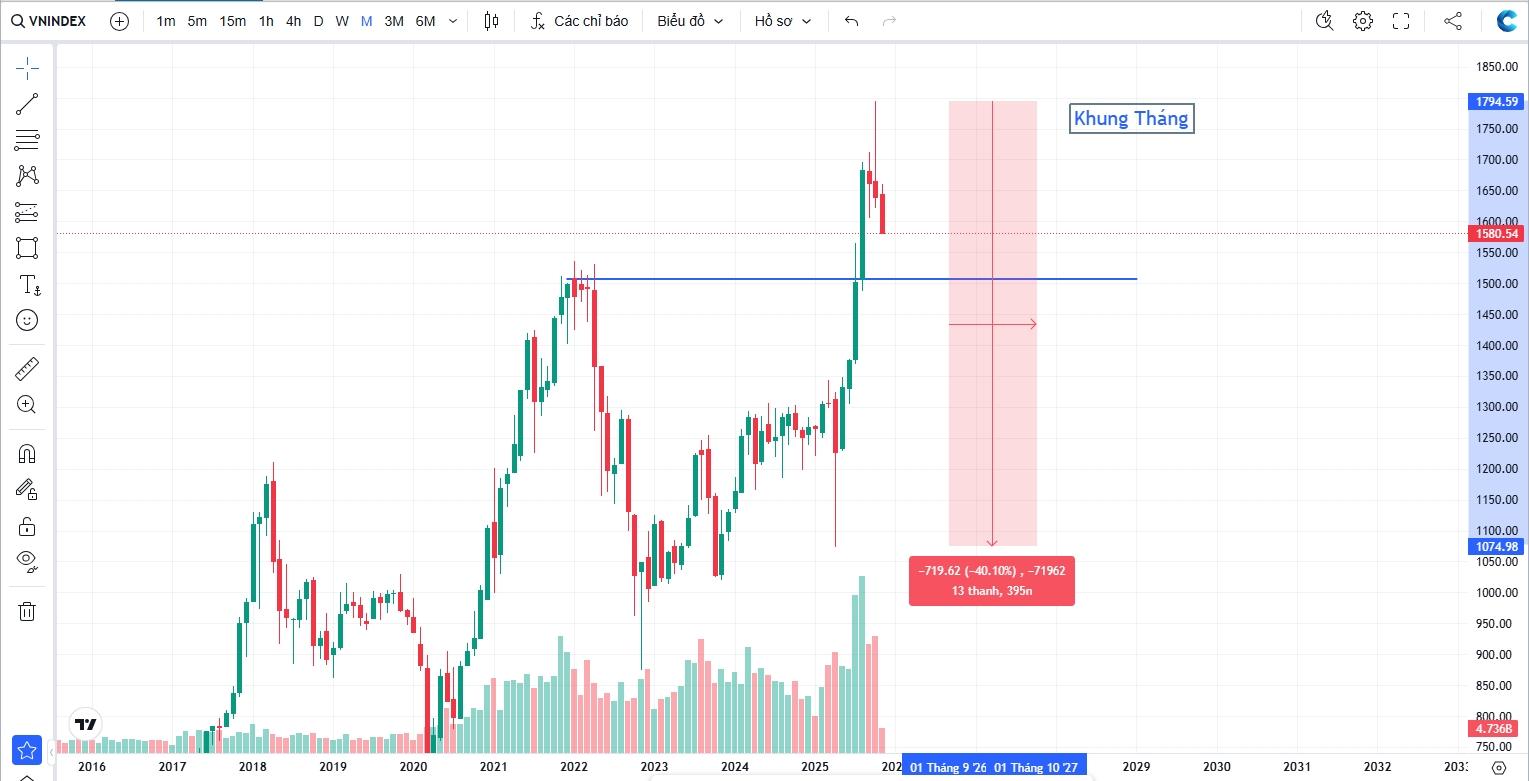
Task: Expand the more timeframes dropdown arrow
Action: click(x=454, y=21)
